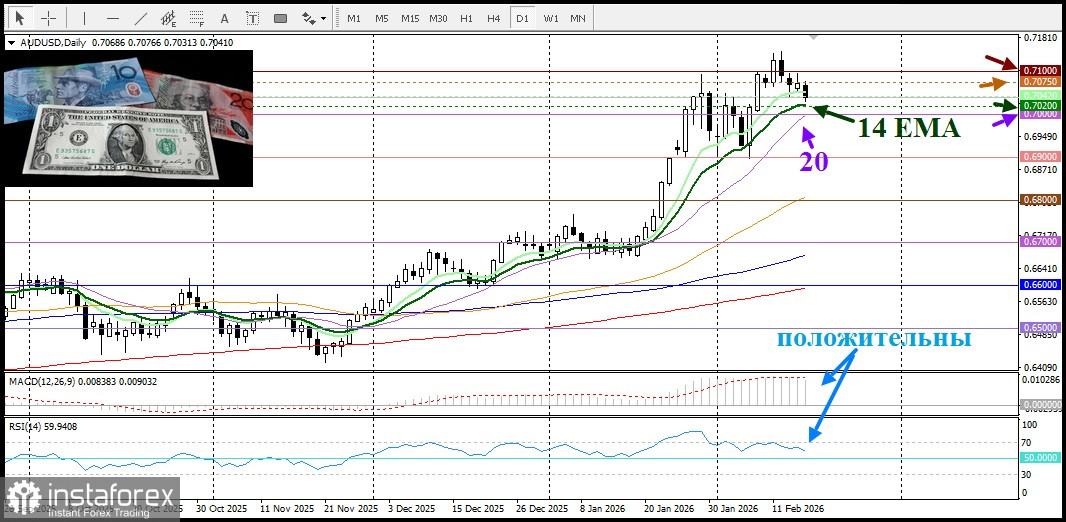This screenshot has height=522, width=1066.
Task: Draw a vertical line tool
Action: click(84, 18)
